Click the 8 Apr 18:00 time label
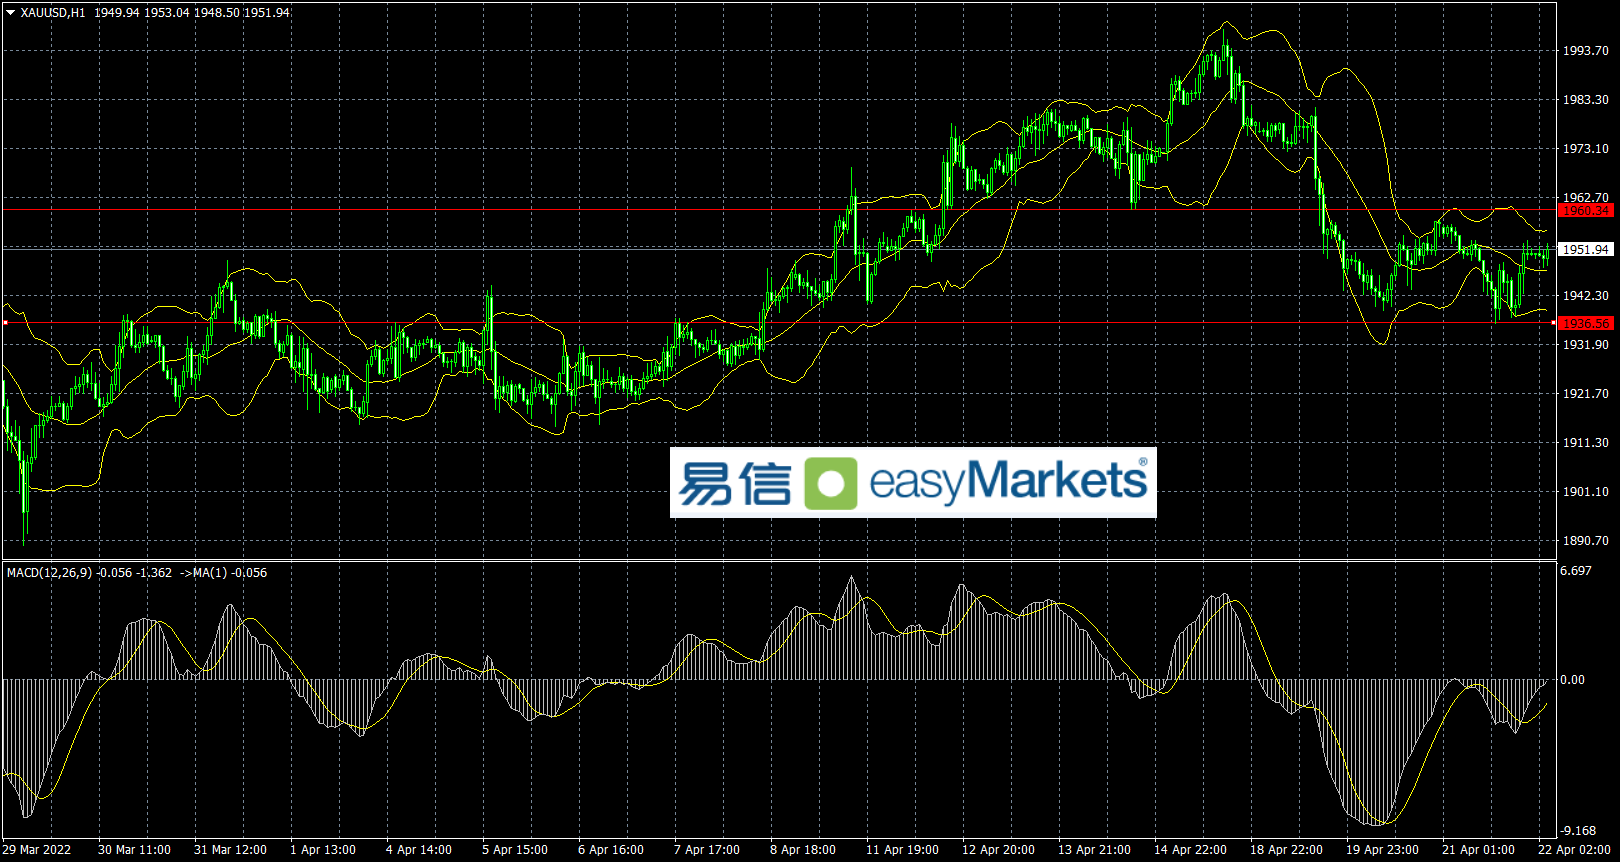 click(803, 850)
